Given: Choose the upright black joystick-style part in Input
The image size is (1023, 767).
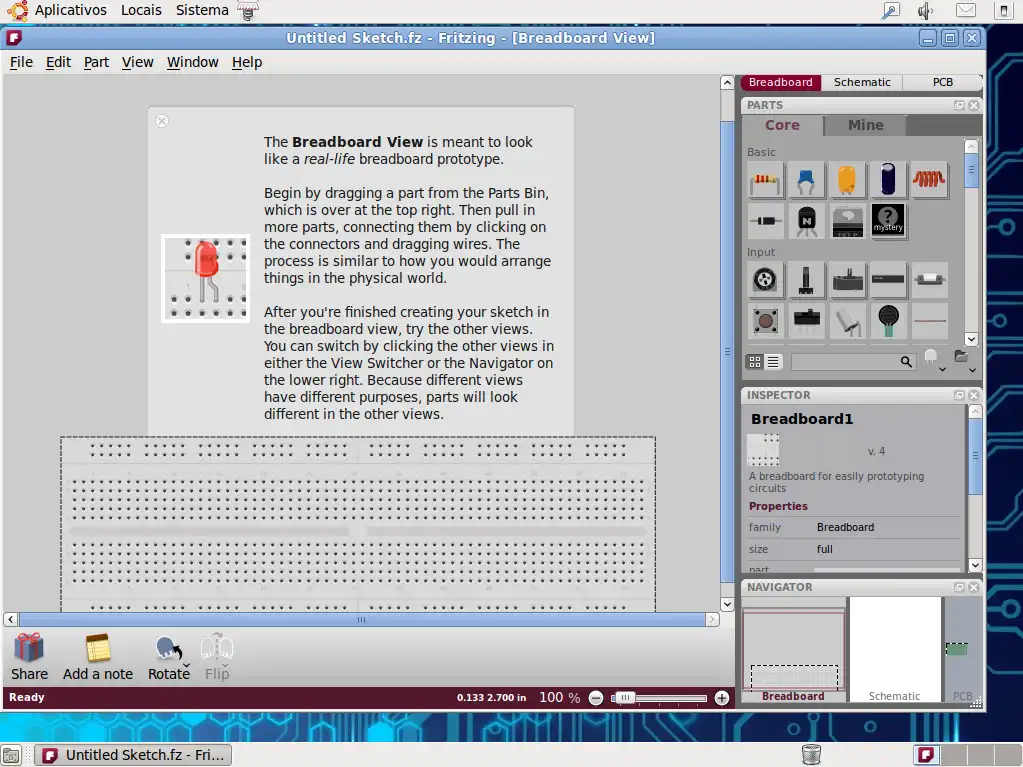Looking at the screenshot, I should (x=806, y=280).
